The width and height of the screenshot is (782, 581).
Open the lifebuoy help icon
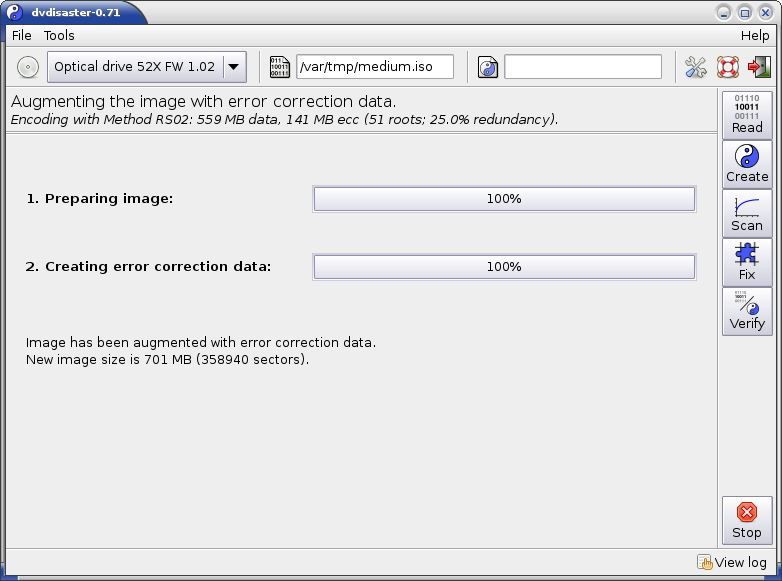point(727,67)
